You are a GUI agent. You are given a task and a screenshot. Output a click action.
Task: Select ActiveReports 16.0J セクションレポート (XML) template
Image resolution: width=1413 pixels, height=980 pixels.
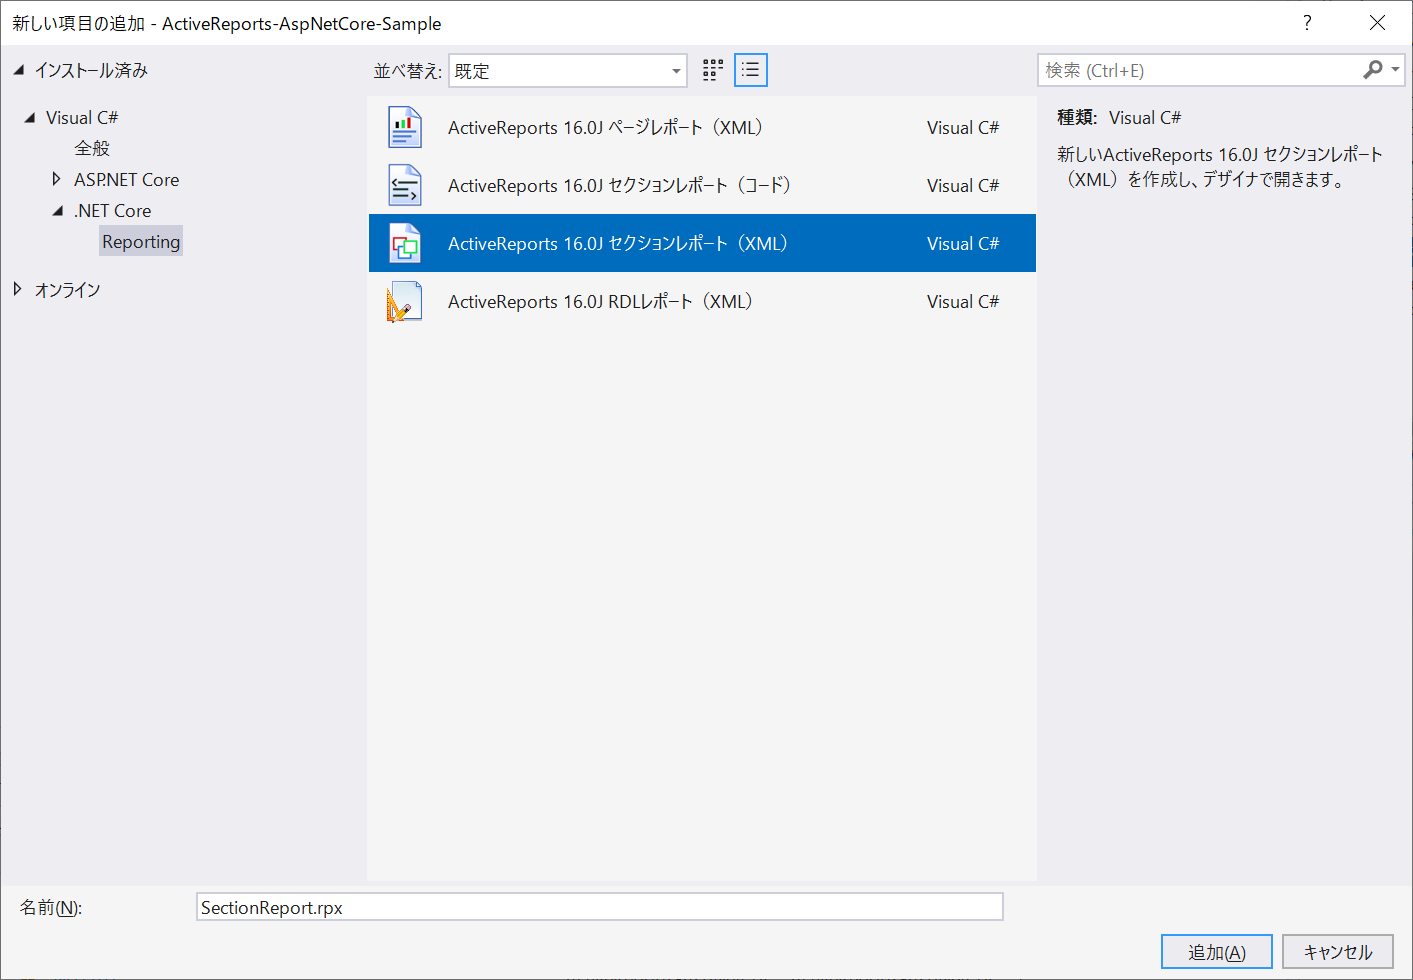[x=702, y=243]
